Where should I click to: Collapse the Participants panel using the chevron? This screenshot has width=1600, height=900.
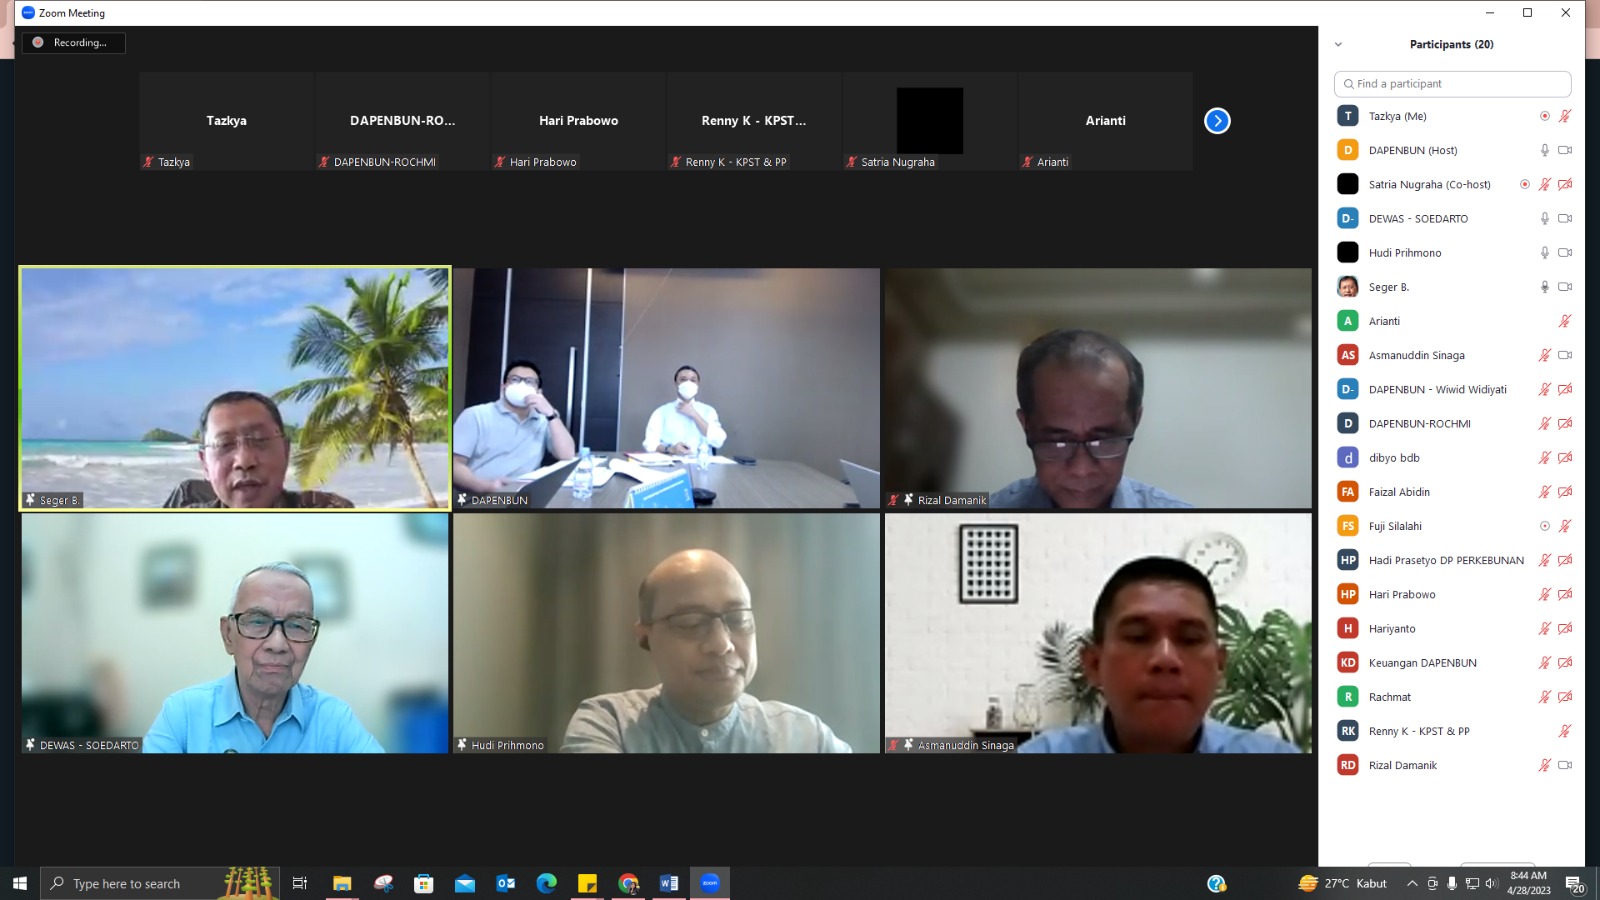click(1338, 44)
